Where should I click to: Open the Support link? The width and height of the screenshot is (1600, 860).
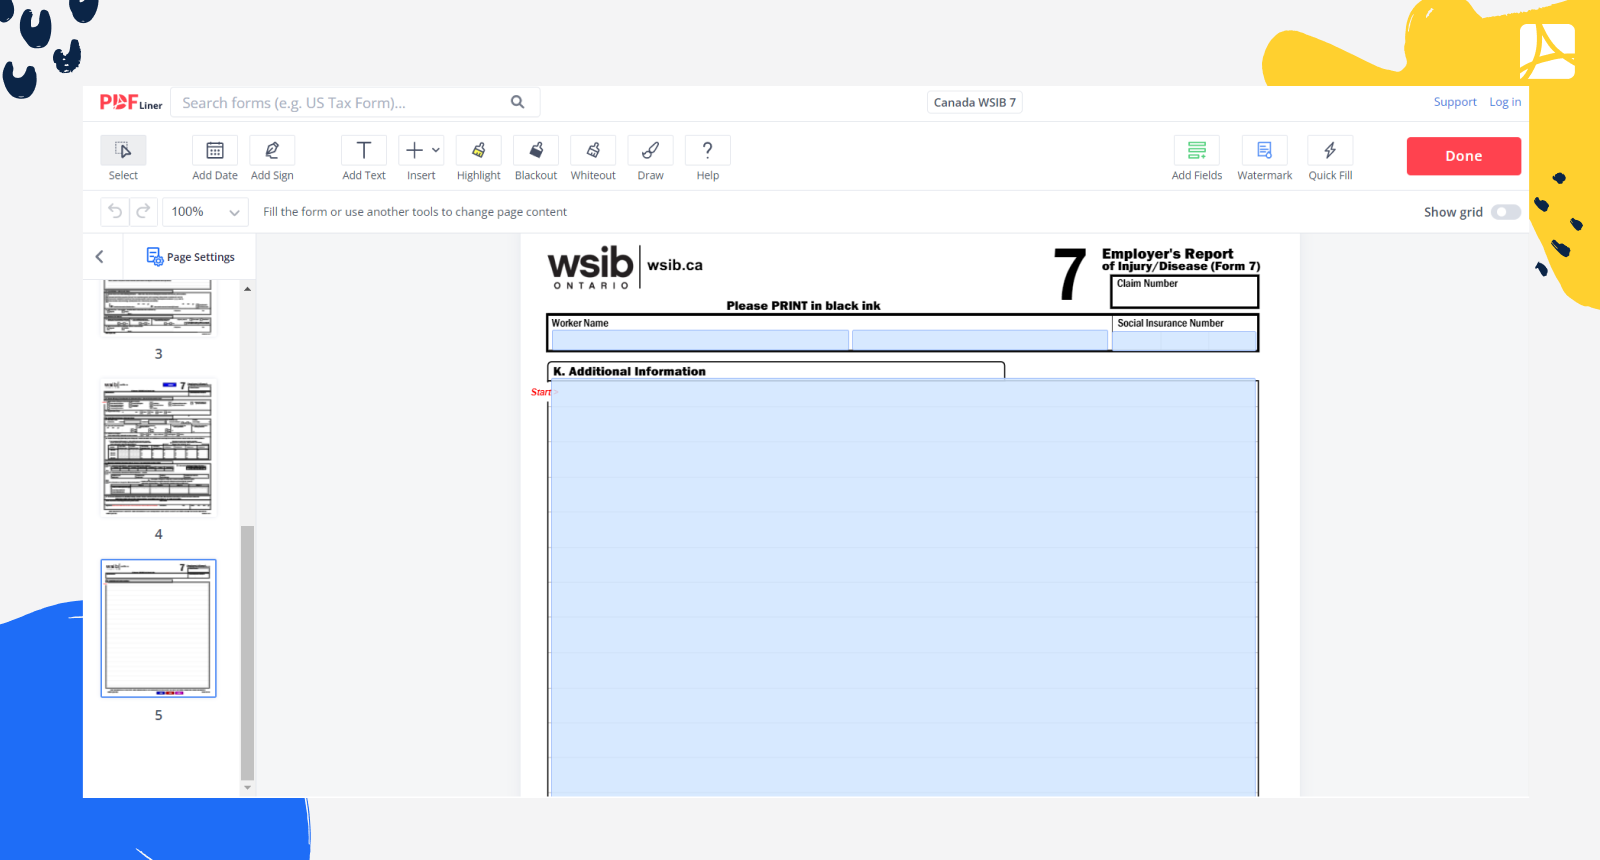1455,102
